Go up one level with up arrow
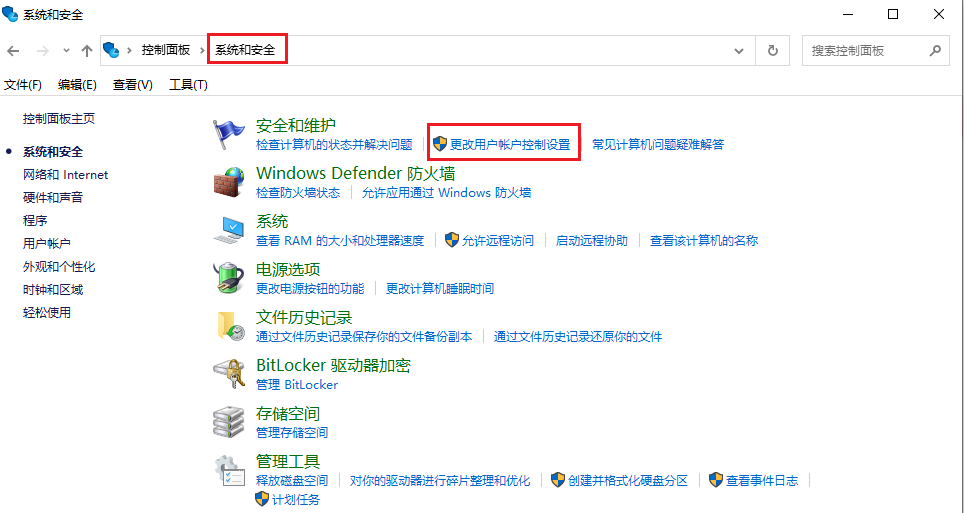Image resolution: width=964 pixels, height=513 pixels. (x=87, y=50)
